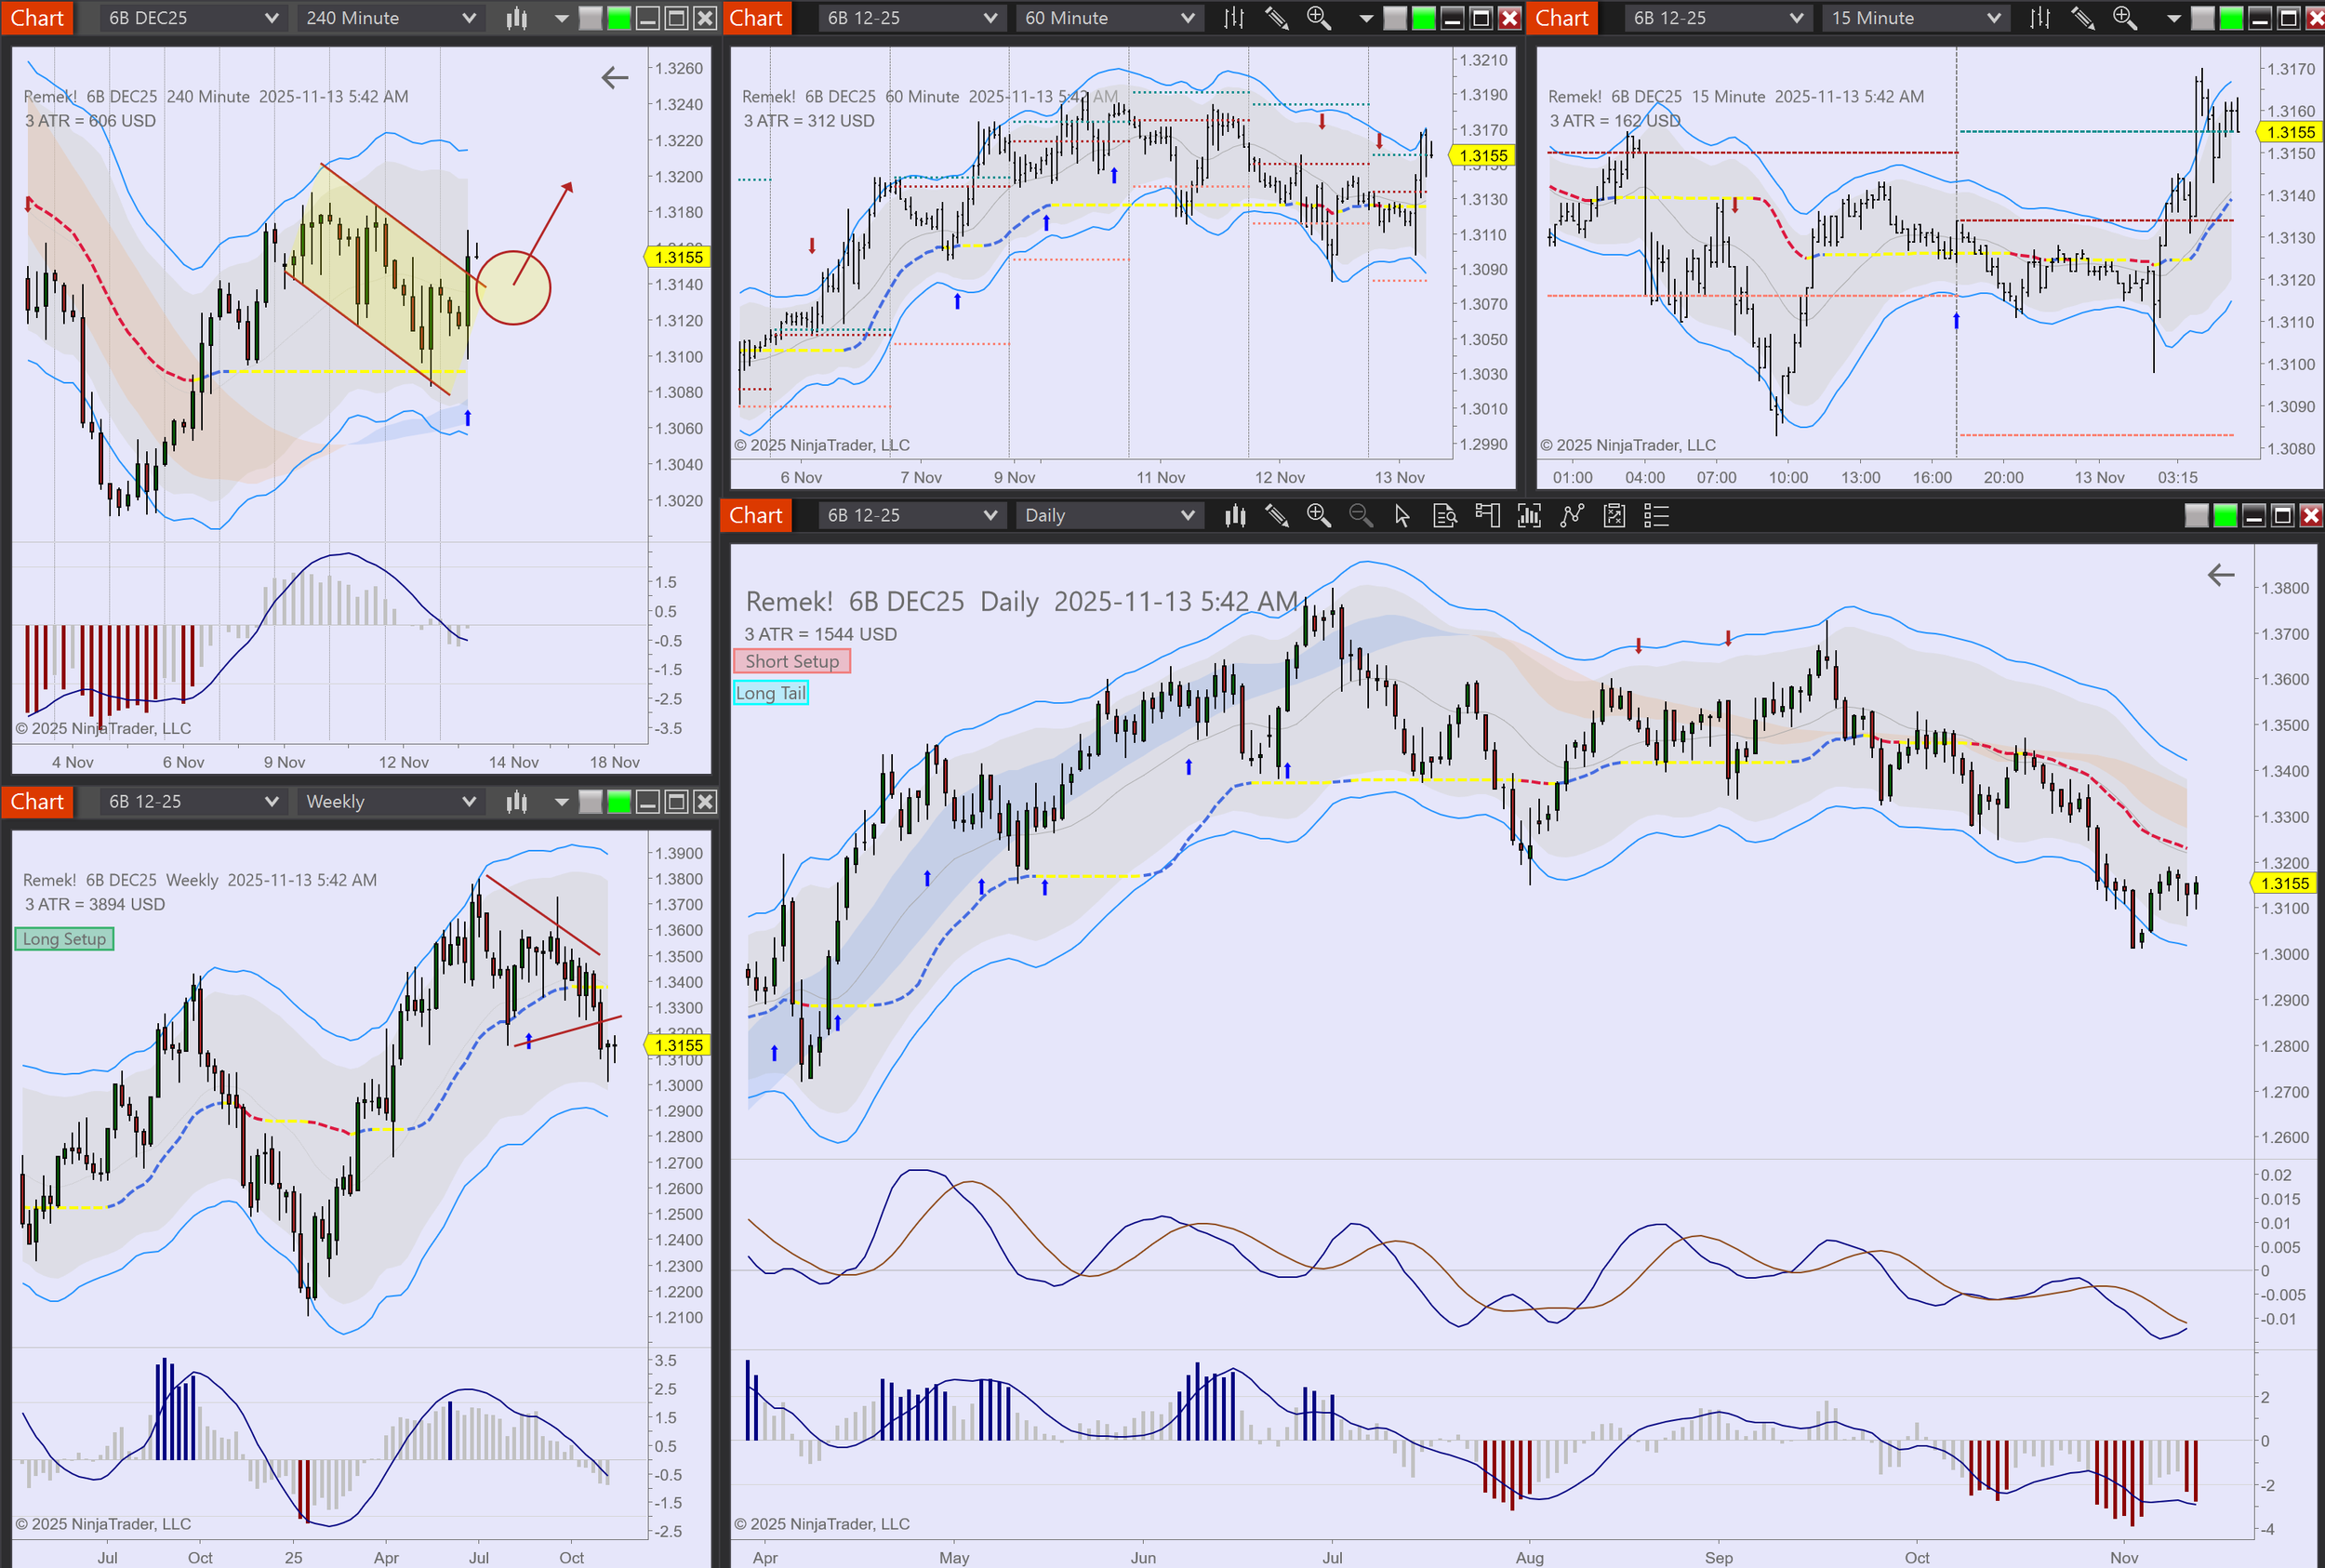This screenshot has height=1568, width=2325.
Task: Open 6B DEC25 instrument dropdown in 240 Minute chart
Action: (191, 18)
